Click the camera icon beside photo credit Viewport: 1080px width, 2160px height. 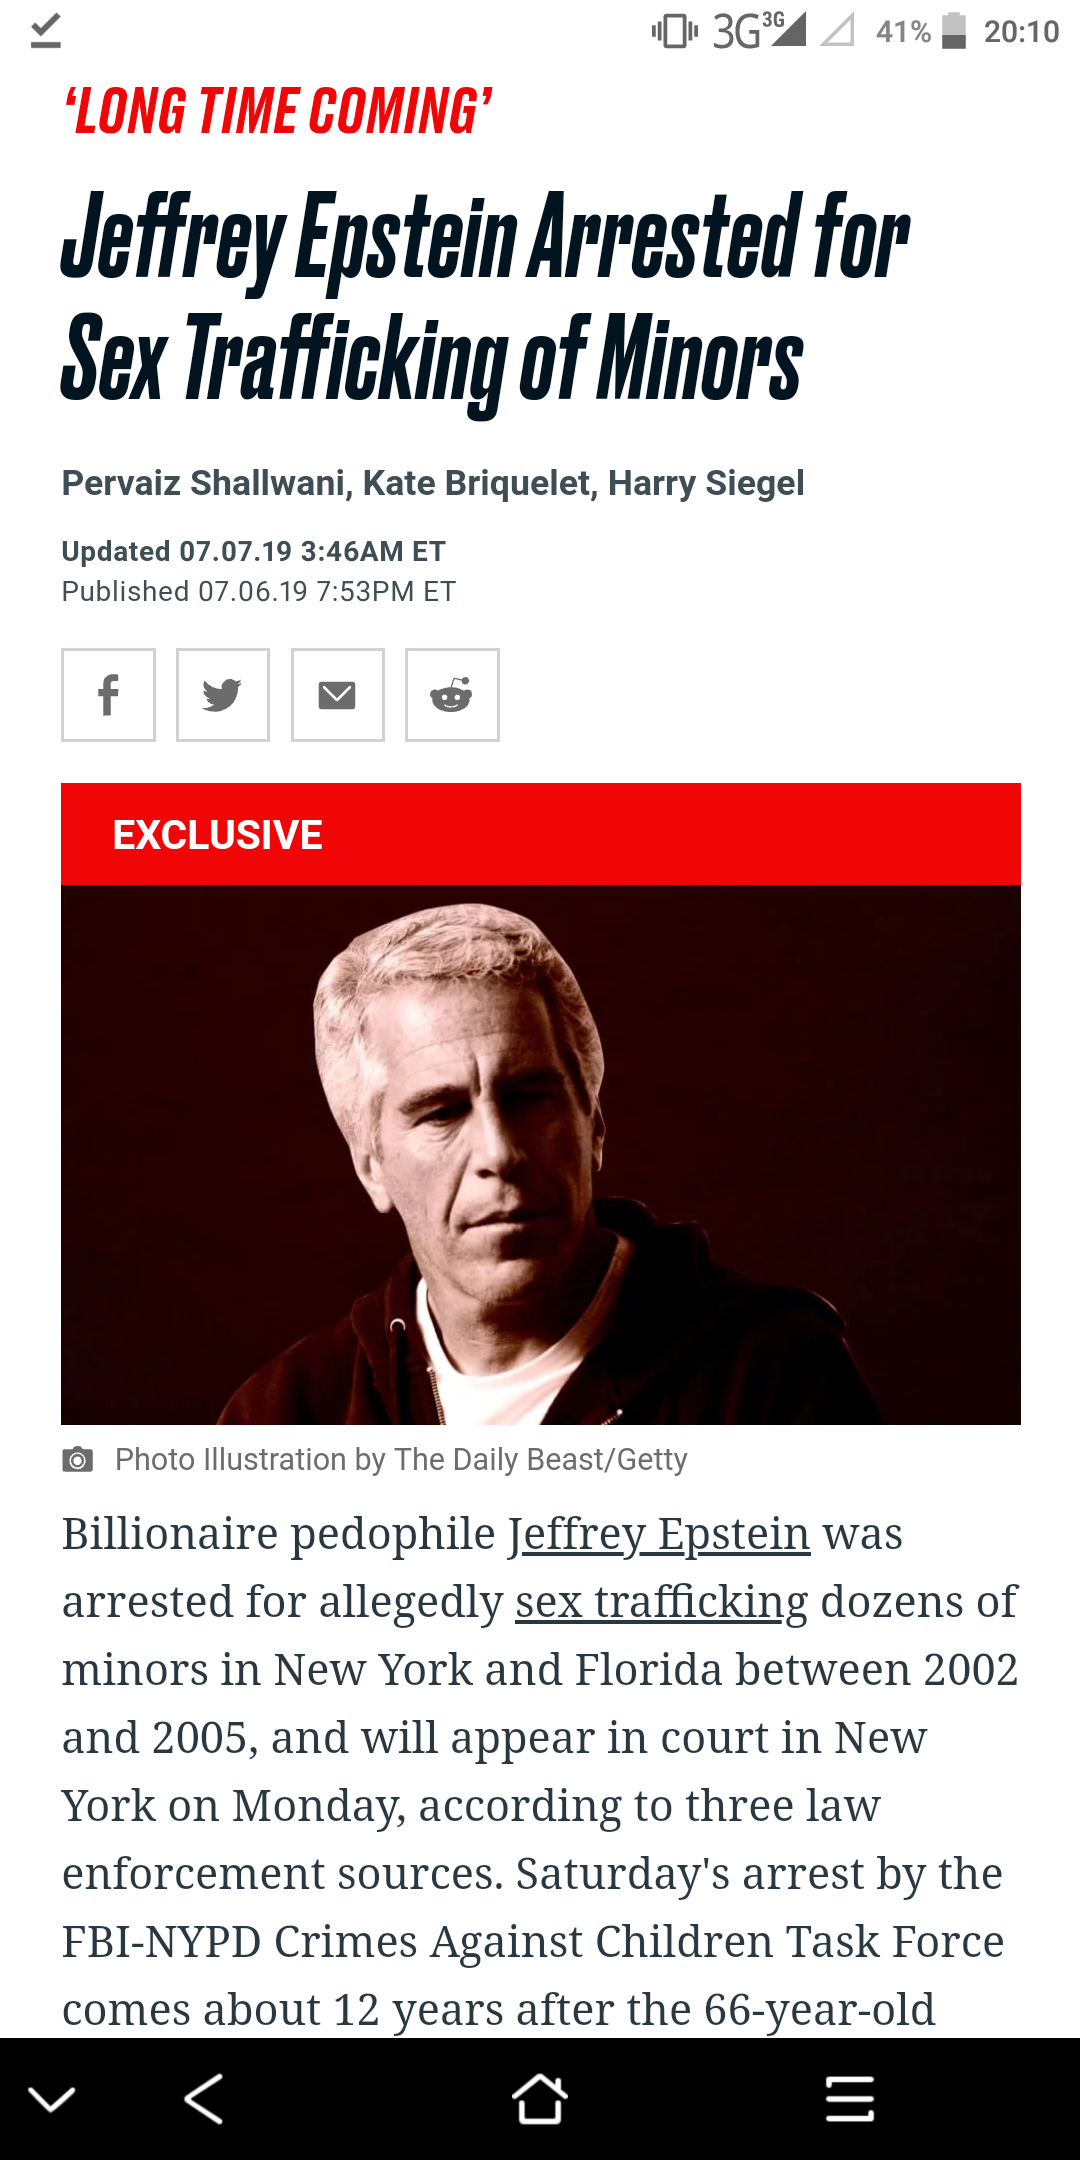tap(77, 1460)
